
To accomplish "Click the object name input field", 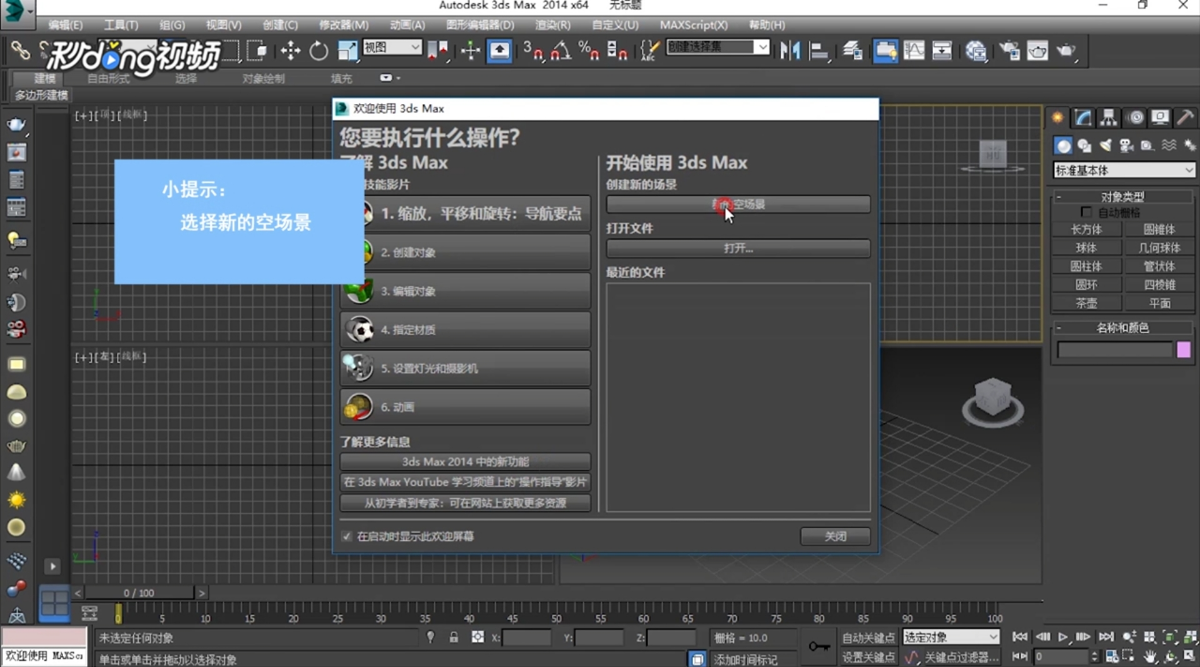I will coord(1114,350).
